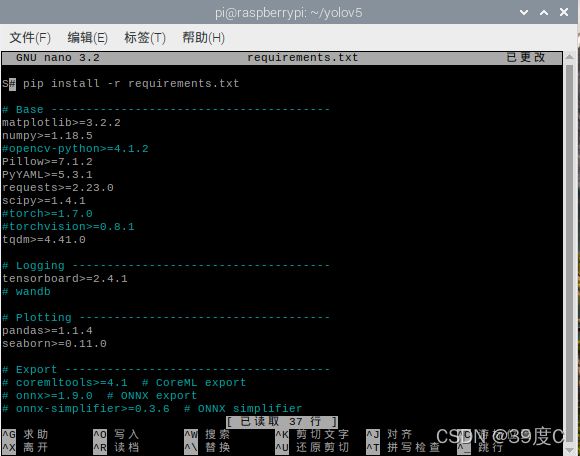Click the ^X 离开 shortcut label
Viewport: 580px width, 456px height.
tap(25, 448)
